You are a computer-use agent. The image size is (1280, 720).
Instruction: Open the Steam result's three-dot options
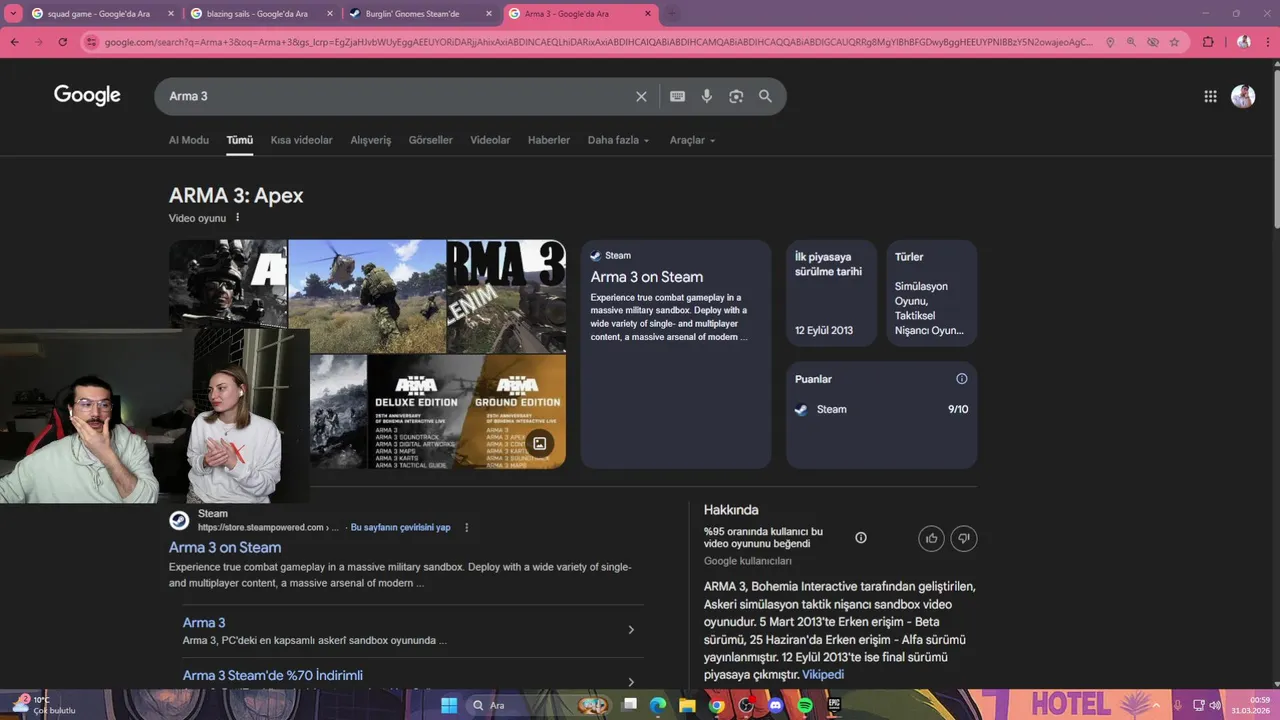point(466,528)
